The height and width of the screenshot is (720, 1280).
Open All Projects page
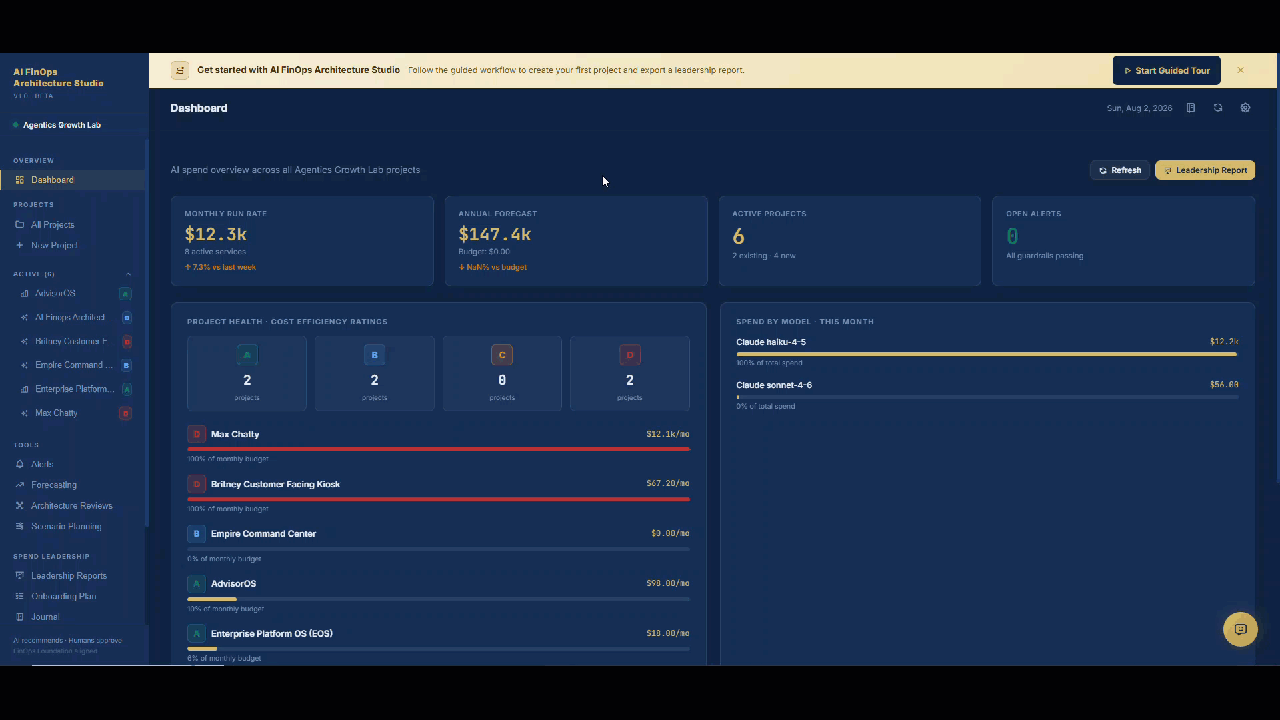(x=73, y=225)
